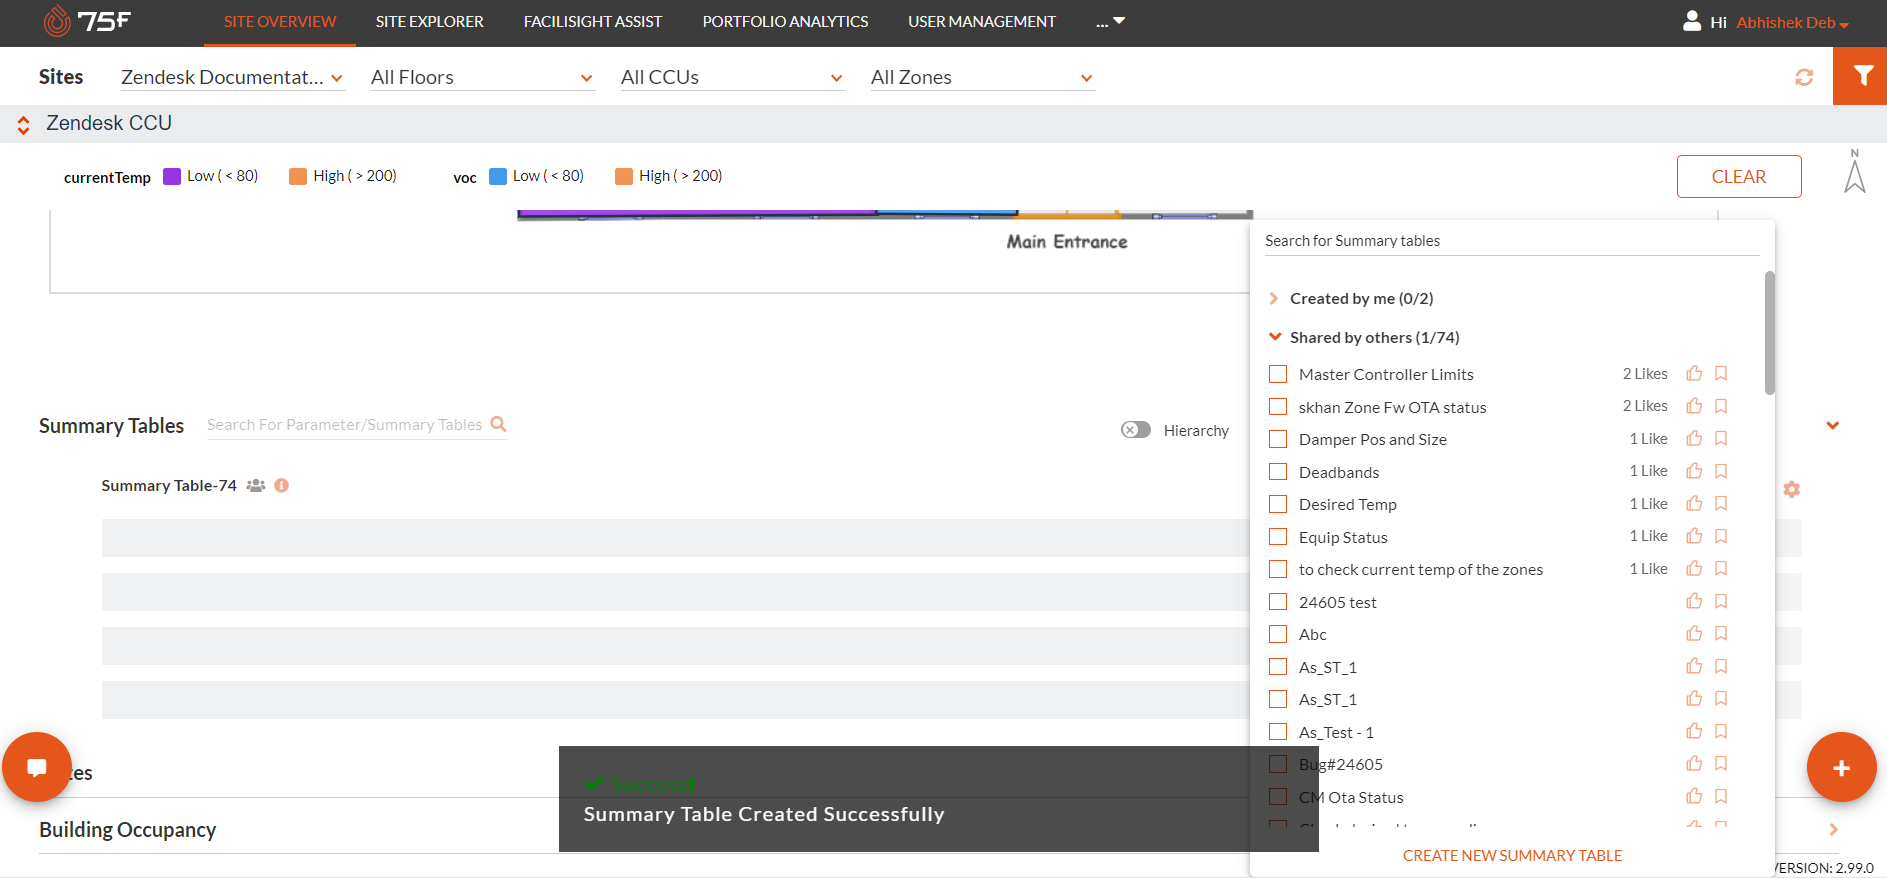
Task: Open the Portfolio Analytics tab
Action: 785,22
